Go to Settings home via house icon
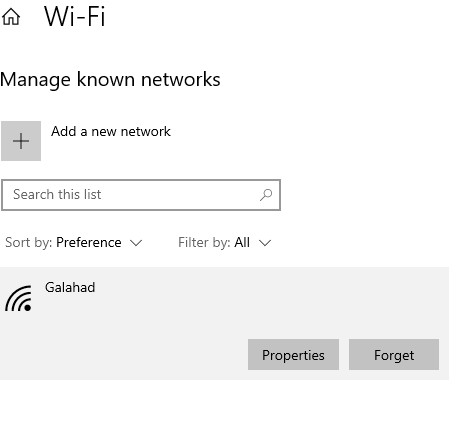 (x=11, y=17)
